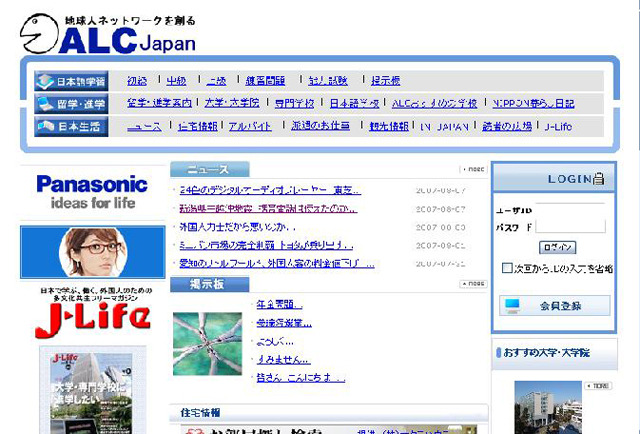The height and width of the screenshot is (434, 640).
Task: Click the 会員登録 member registration button
Action: tap(555, 305)
